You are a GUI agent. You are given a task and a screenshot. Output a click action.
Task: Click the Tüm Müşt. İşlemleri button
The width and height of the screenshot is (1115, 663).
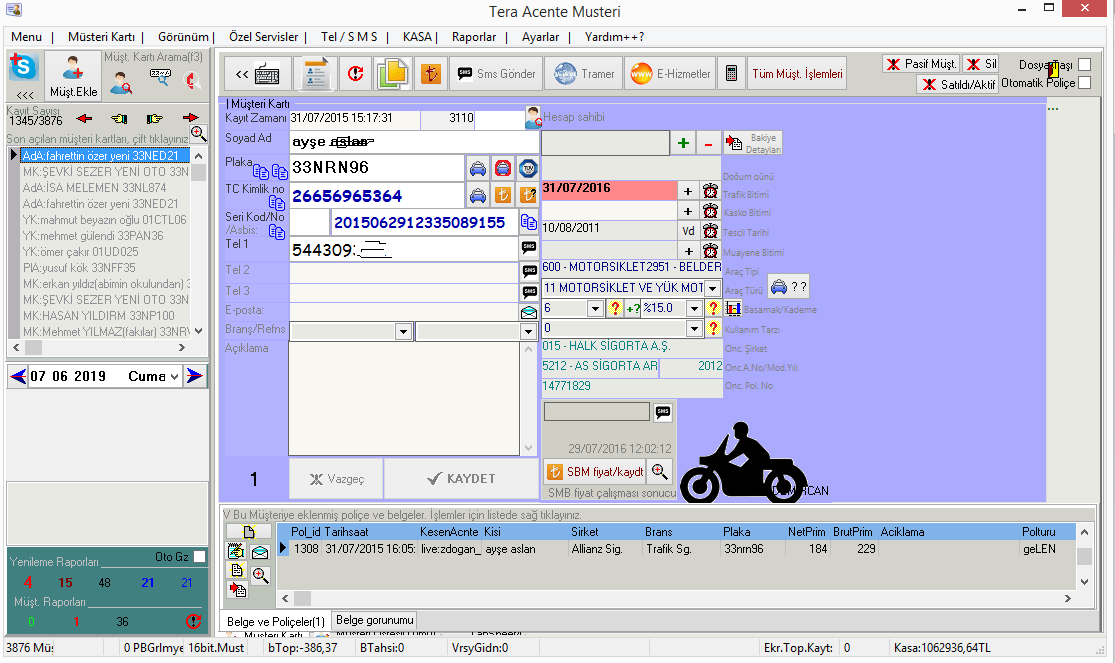pyautogui.click(x=797, y=74)
